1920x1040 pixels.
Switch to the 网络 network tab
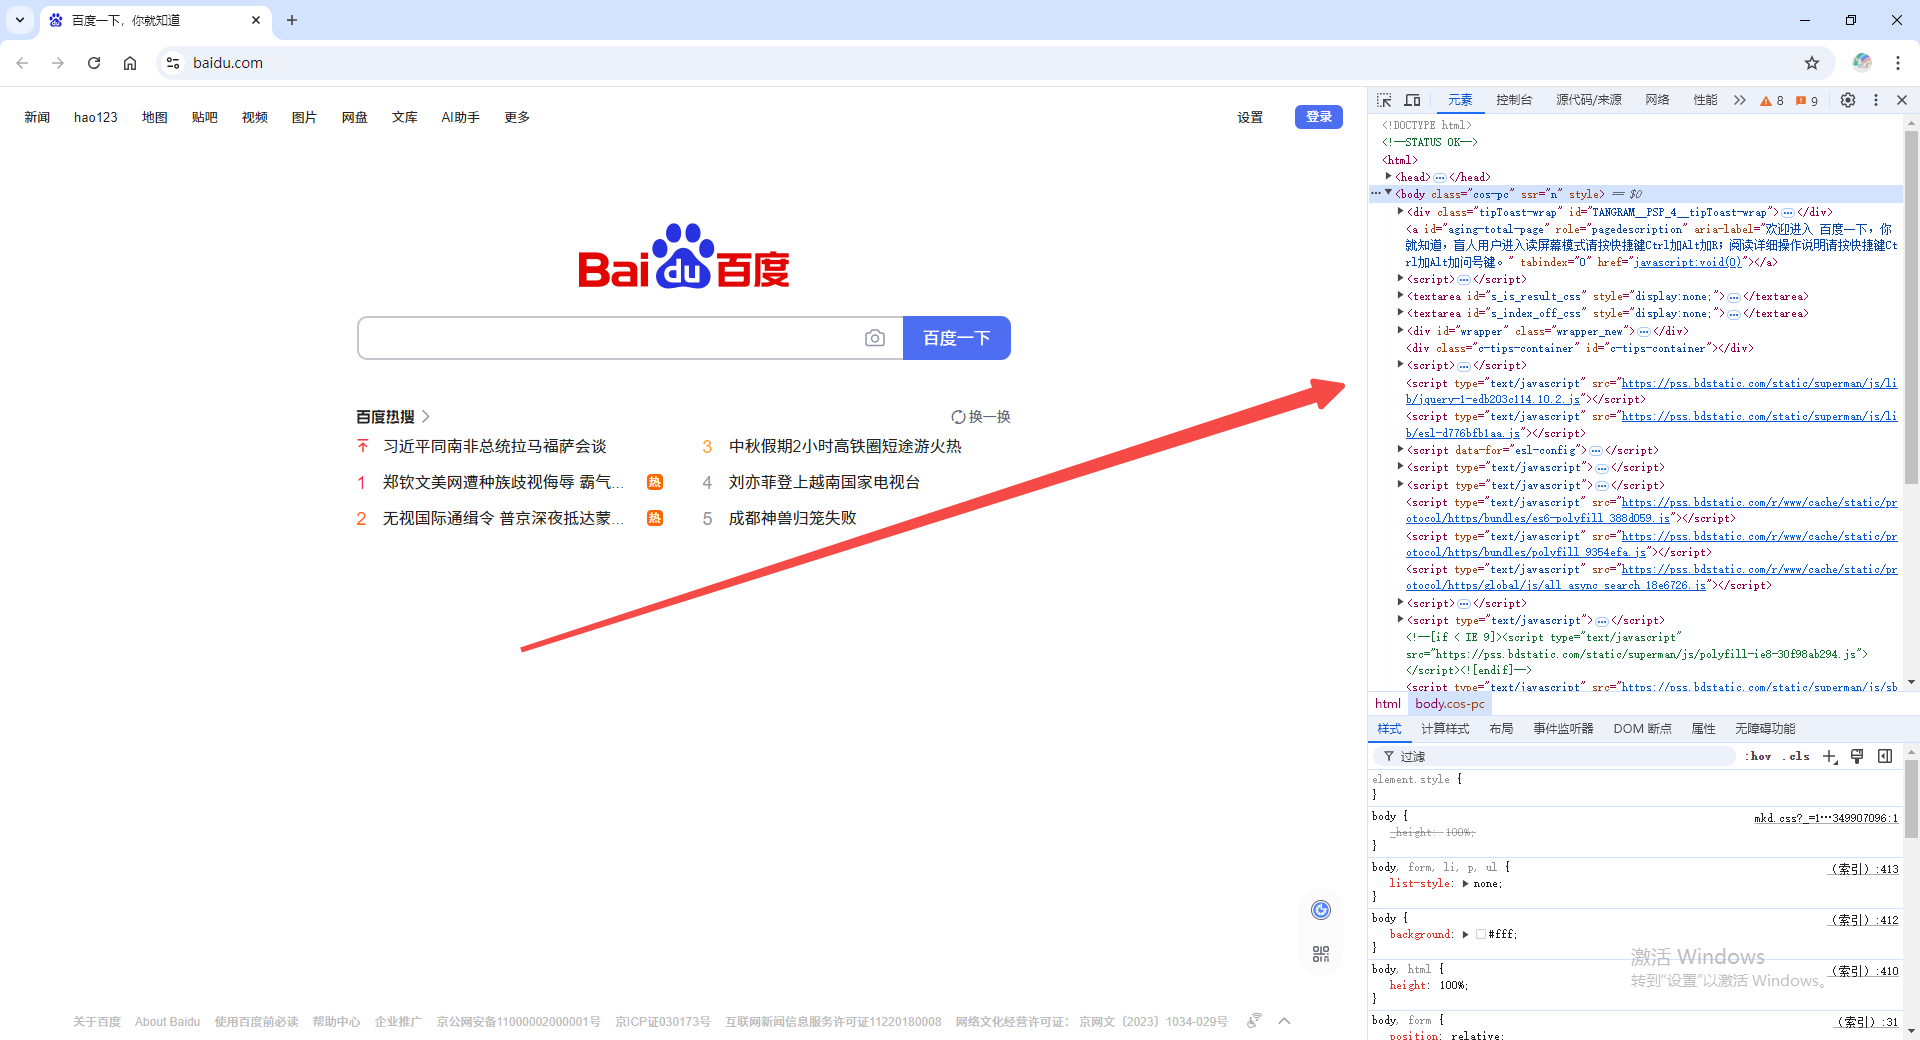click(1657, 100)
